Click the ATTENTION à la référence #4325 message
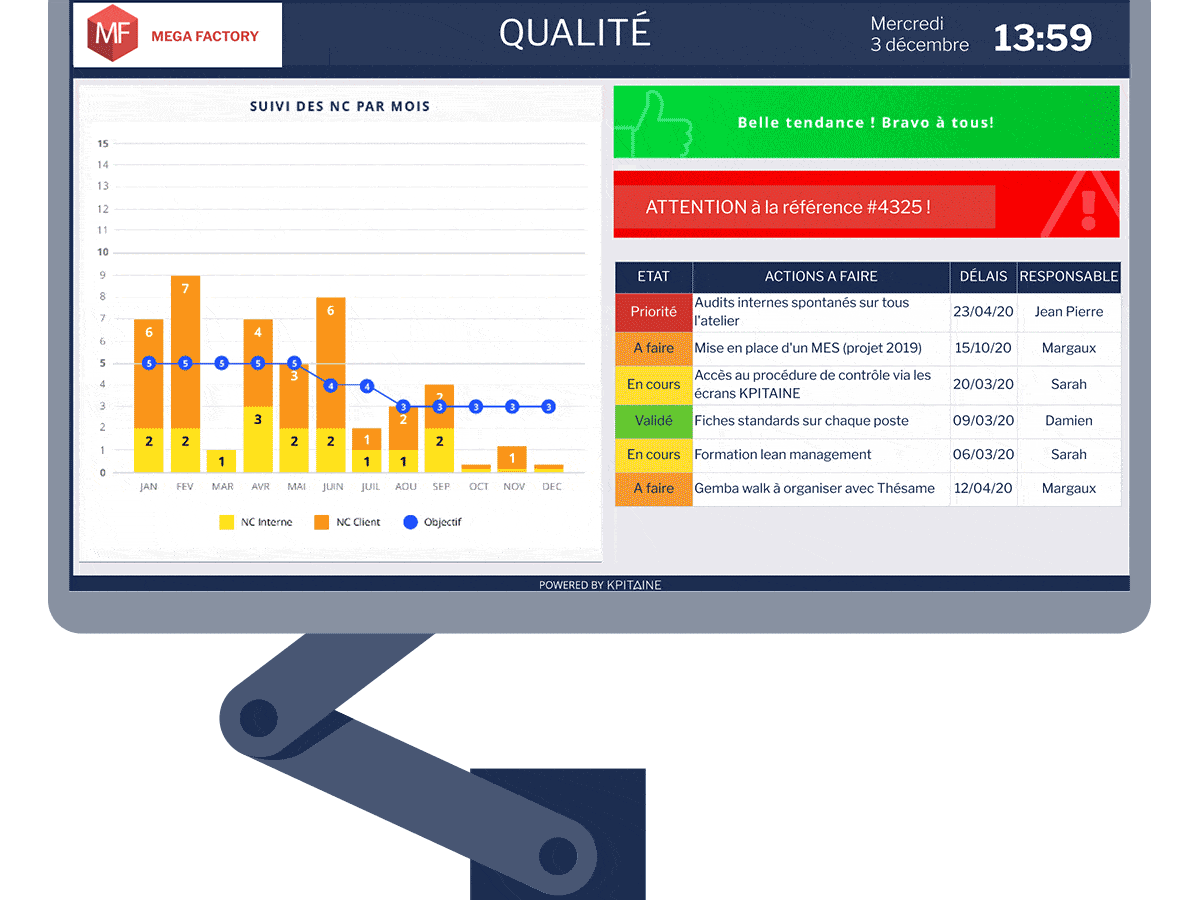This screenshot has height=900, width=1200. pos(788,207)
